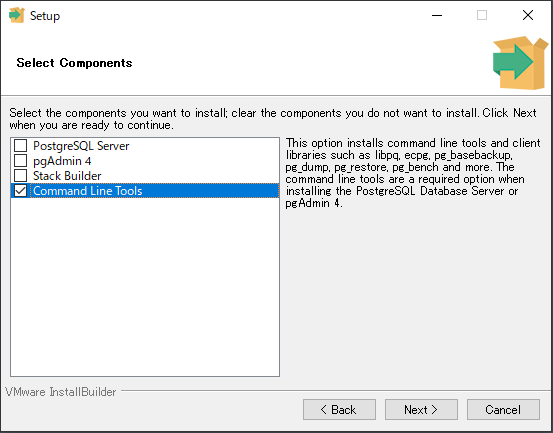Click the VMware InstallBuilder label
Screen dimensions: 553x433
tap(61, 392)
